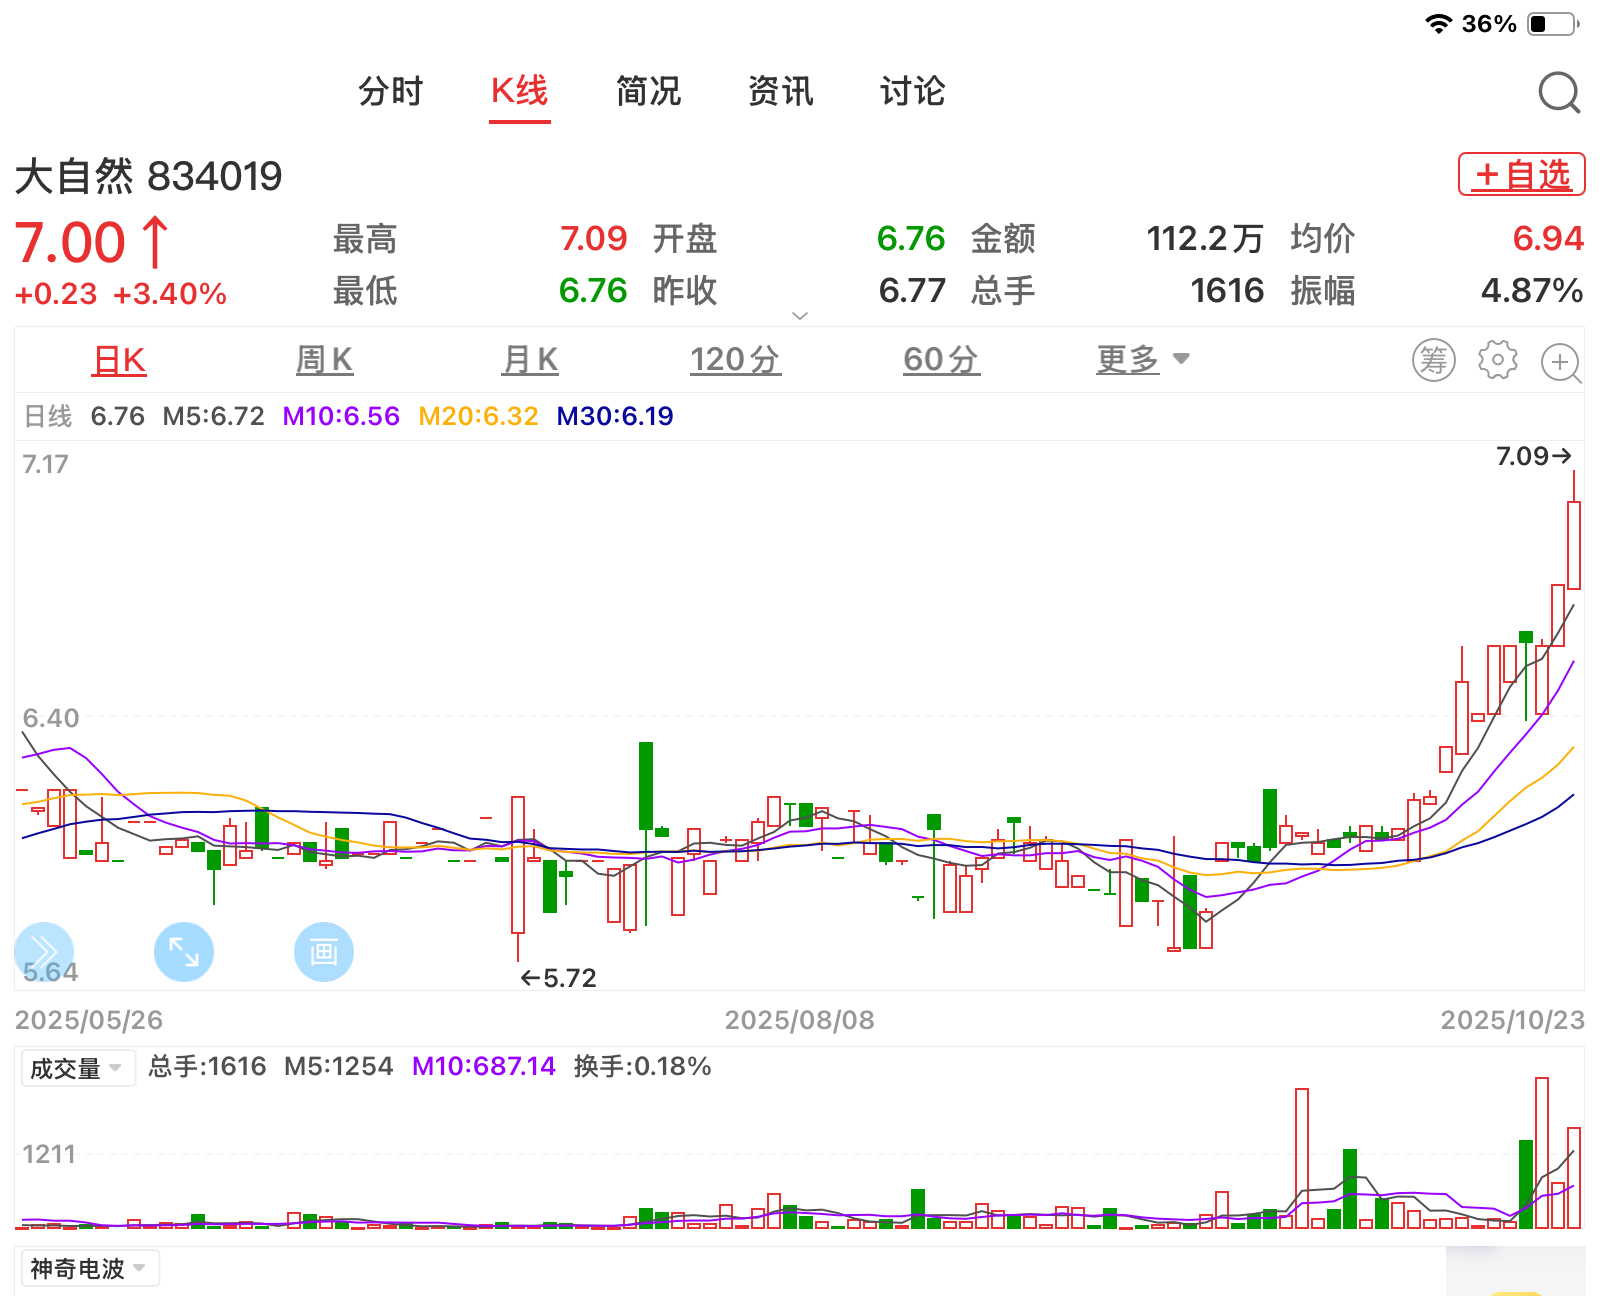Image resolution: width=1610 pixels, height=1296 pixels.
Task: Open the 资讯 tab
Action: pos(781,91)
